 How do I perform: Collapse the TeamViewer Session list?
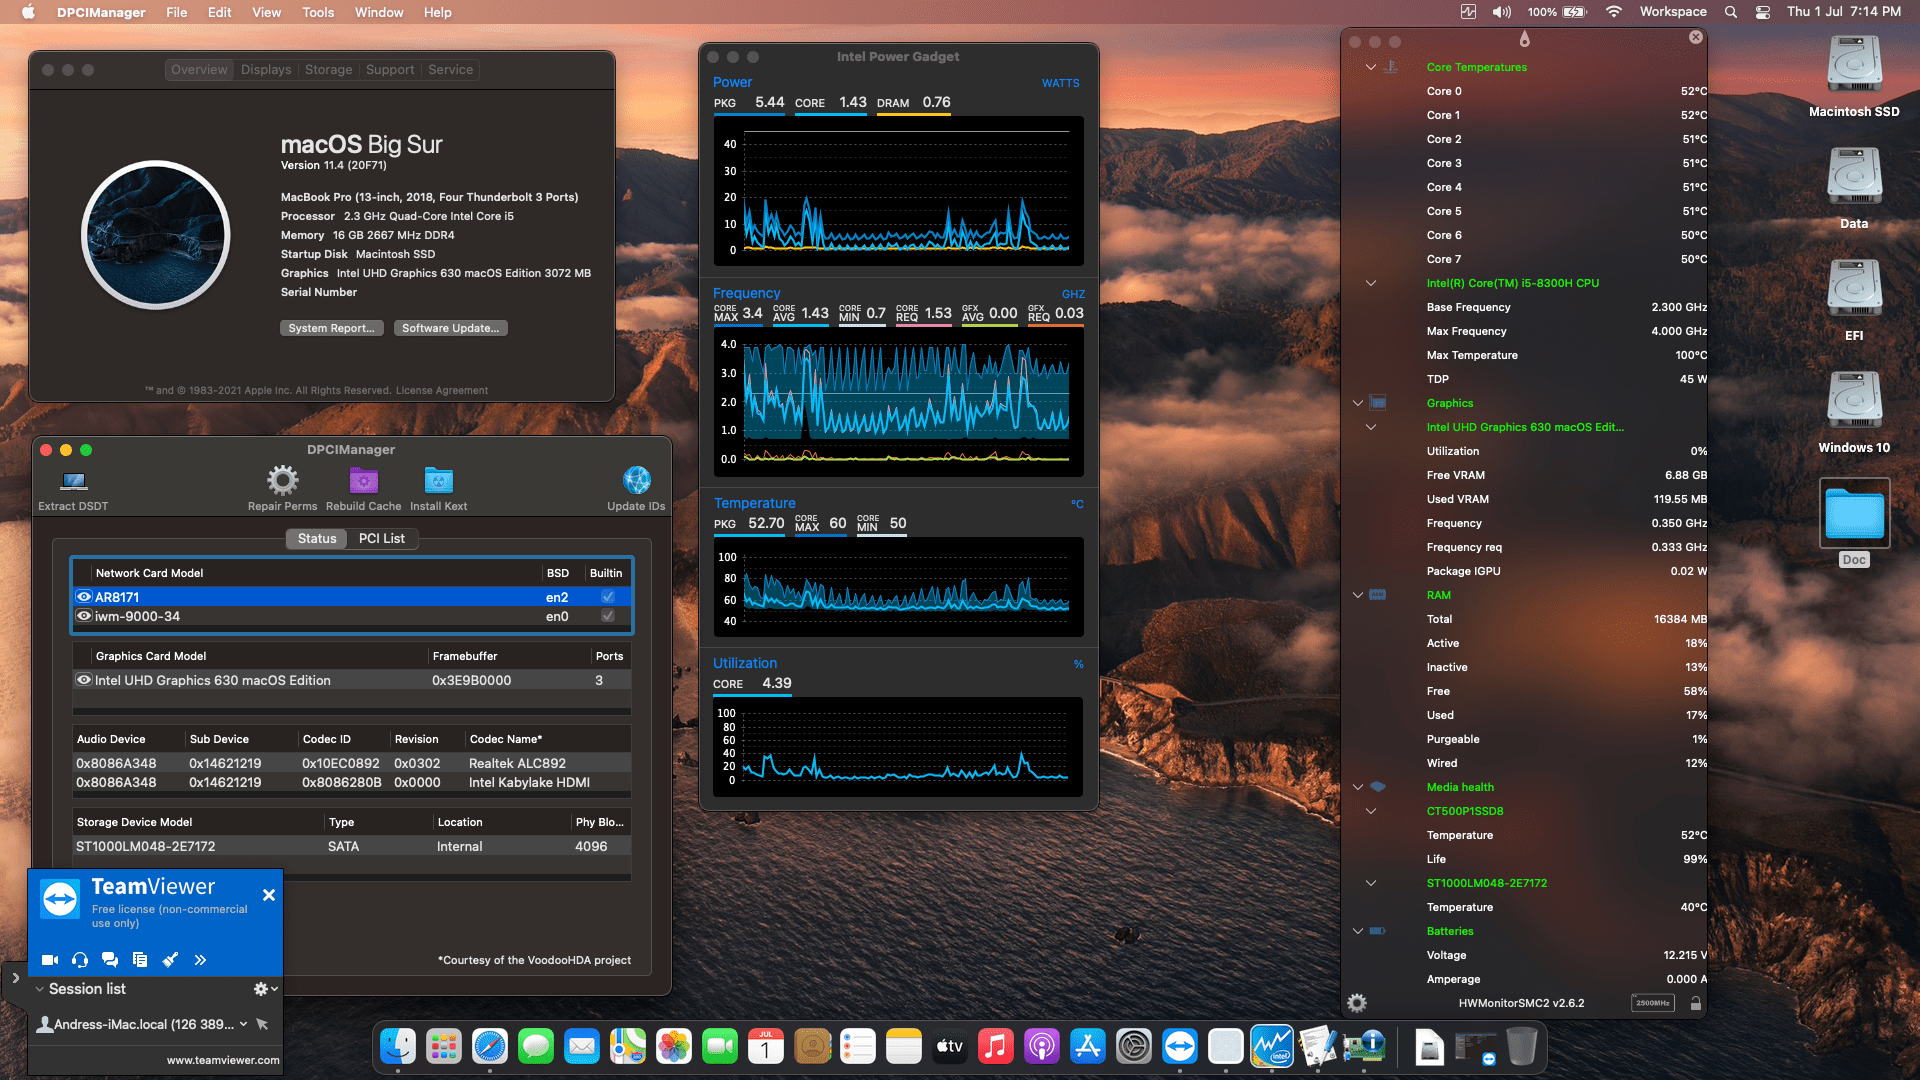pos(39,989)
